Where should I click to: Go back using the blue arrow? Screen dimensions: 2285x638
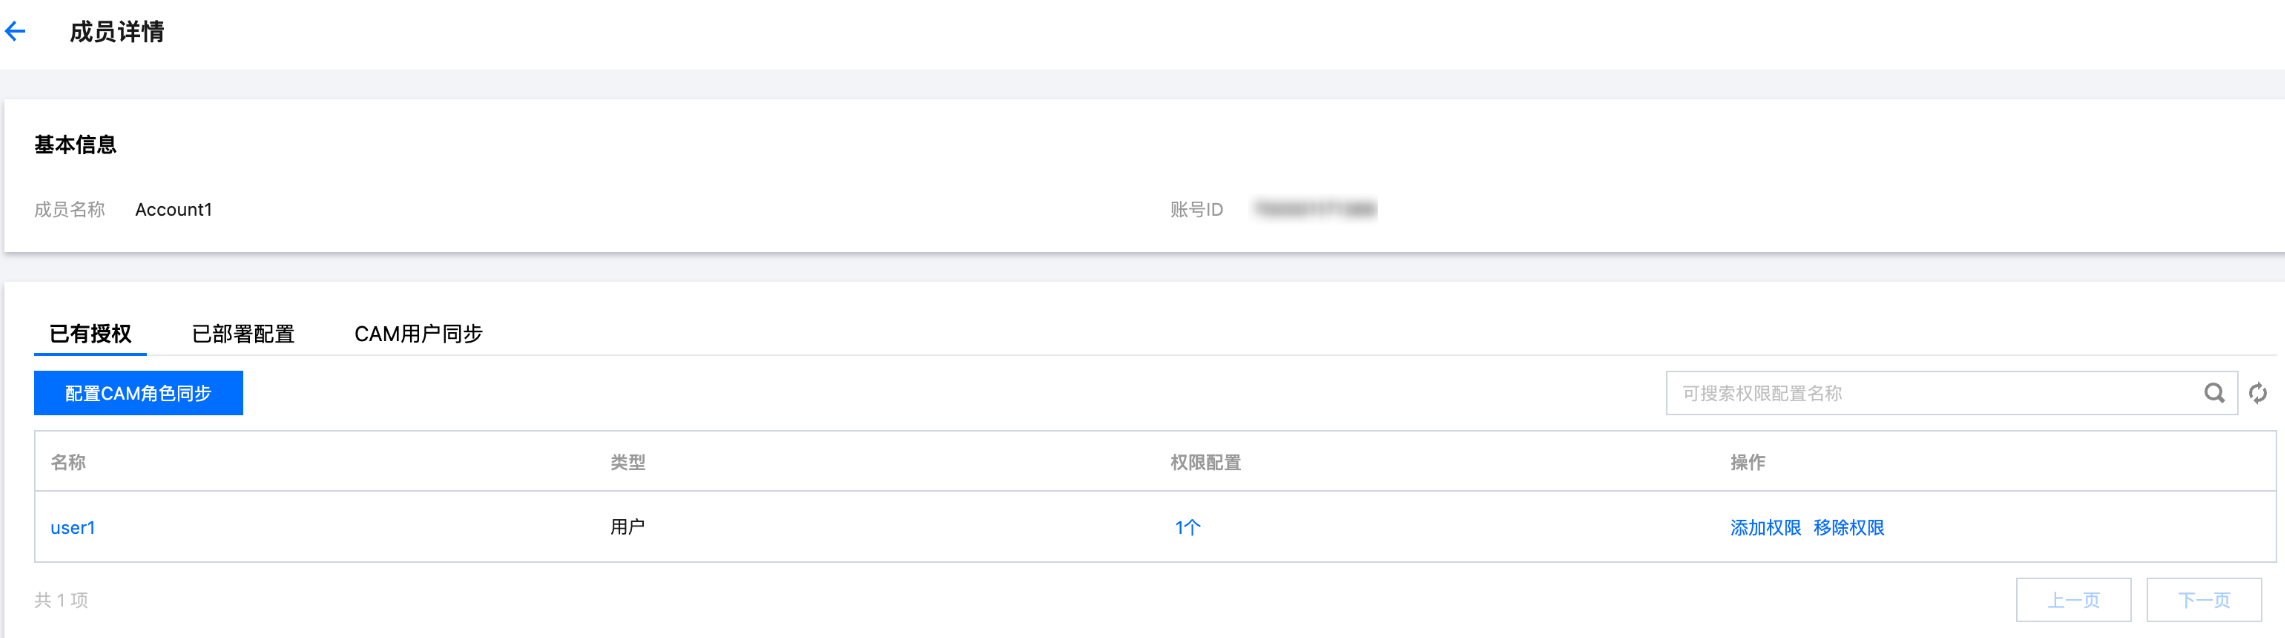(16, 32)
